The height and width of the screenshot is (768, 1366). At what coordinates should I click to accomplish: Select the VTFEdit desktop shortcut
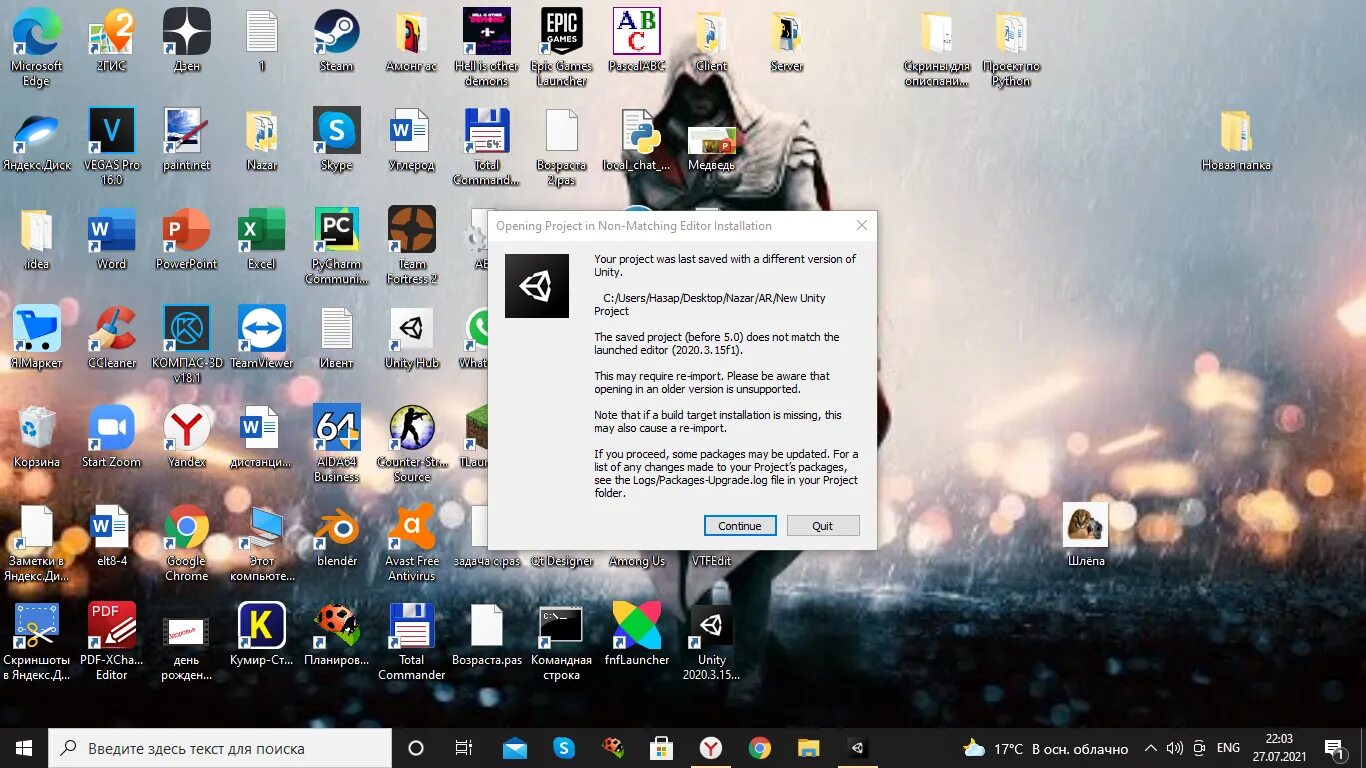[711, 560]
